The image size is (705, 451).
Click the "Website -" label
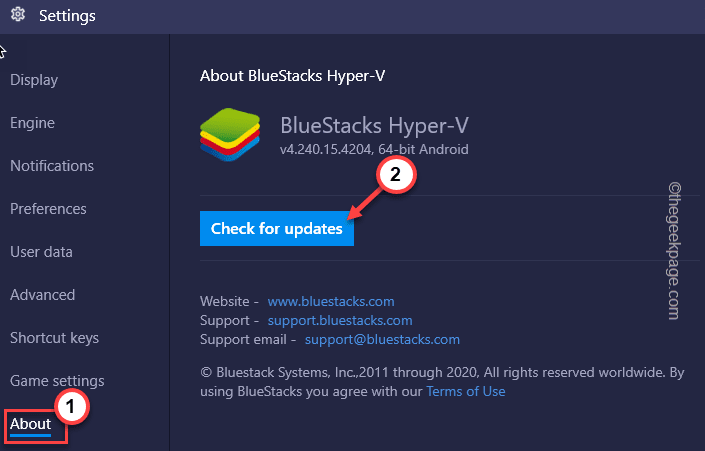point(229,301)
